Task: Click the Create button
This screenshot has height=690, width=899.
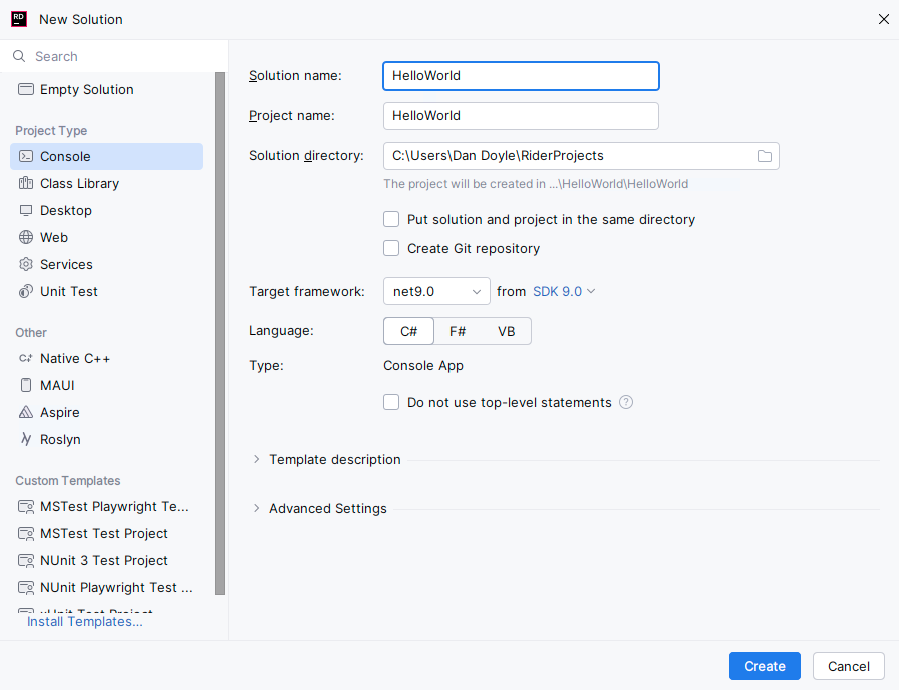Action: pos(765,666)
